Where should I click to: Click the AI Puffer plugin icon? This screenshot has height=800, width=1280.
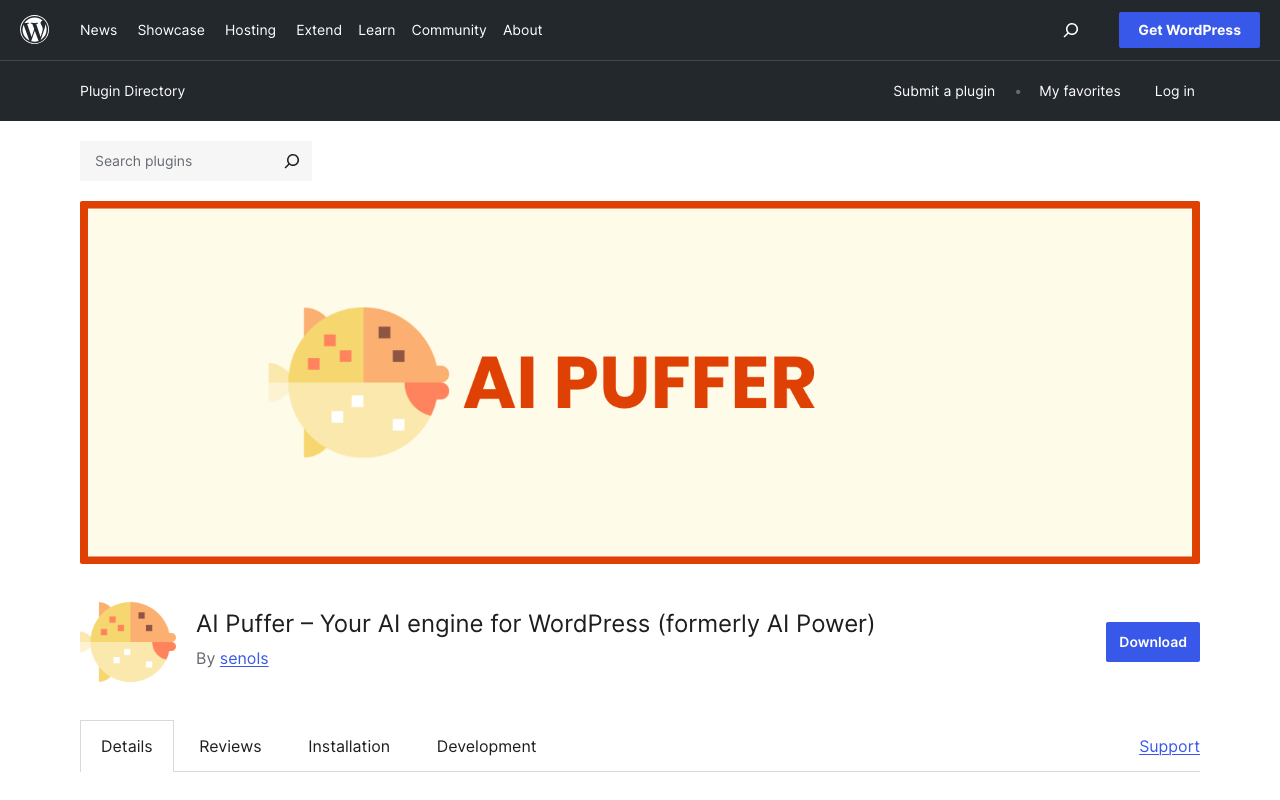(x=128, y=642)
